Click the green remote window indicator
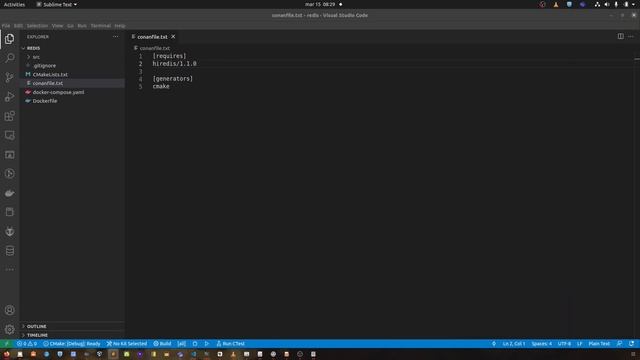The width and height of the screenshot is (640, 360). pos(7,344)
